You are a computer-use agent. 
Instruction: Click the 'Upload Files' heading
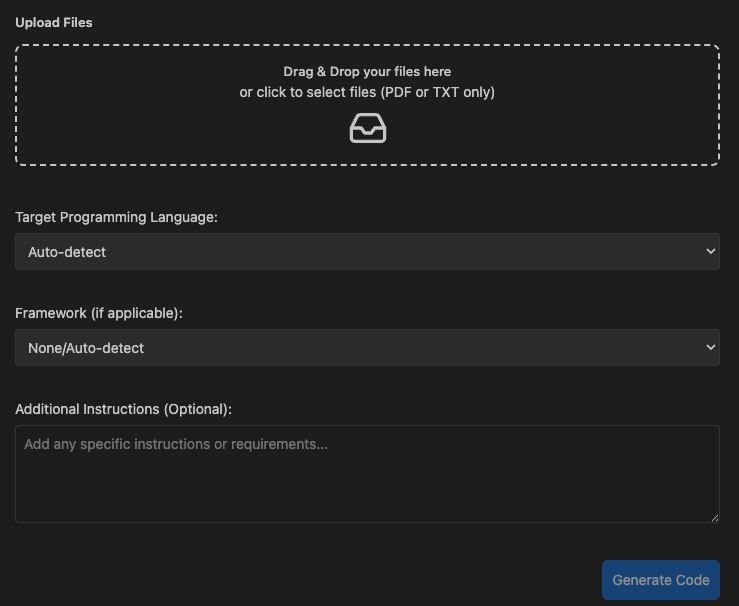pyautogui.click(x=54, y=23)
